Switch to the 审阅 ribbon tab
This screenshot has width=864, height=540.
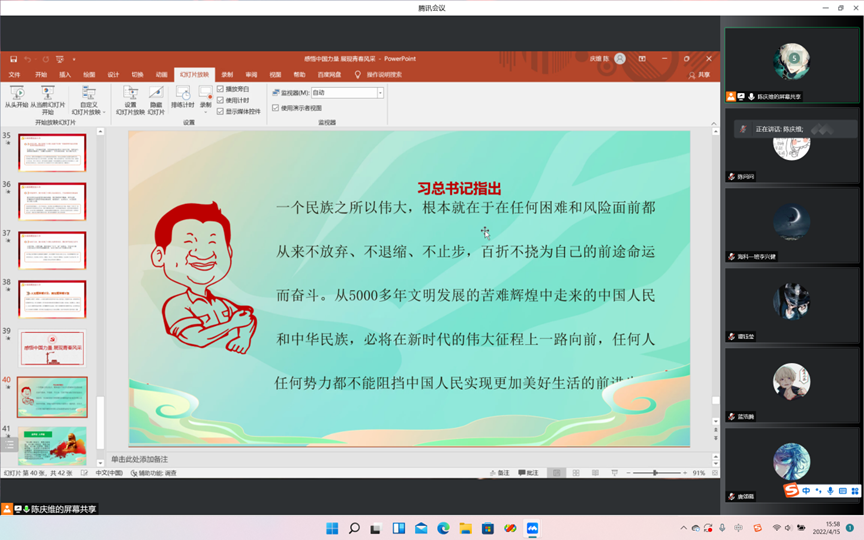coord(251,74)
